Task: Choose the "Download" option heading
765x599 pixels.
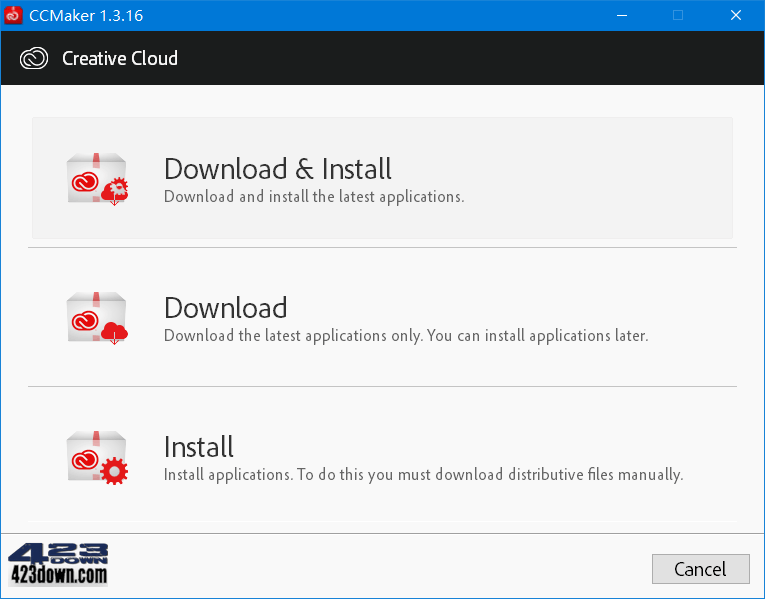Action: [225, 308]
